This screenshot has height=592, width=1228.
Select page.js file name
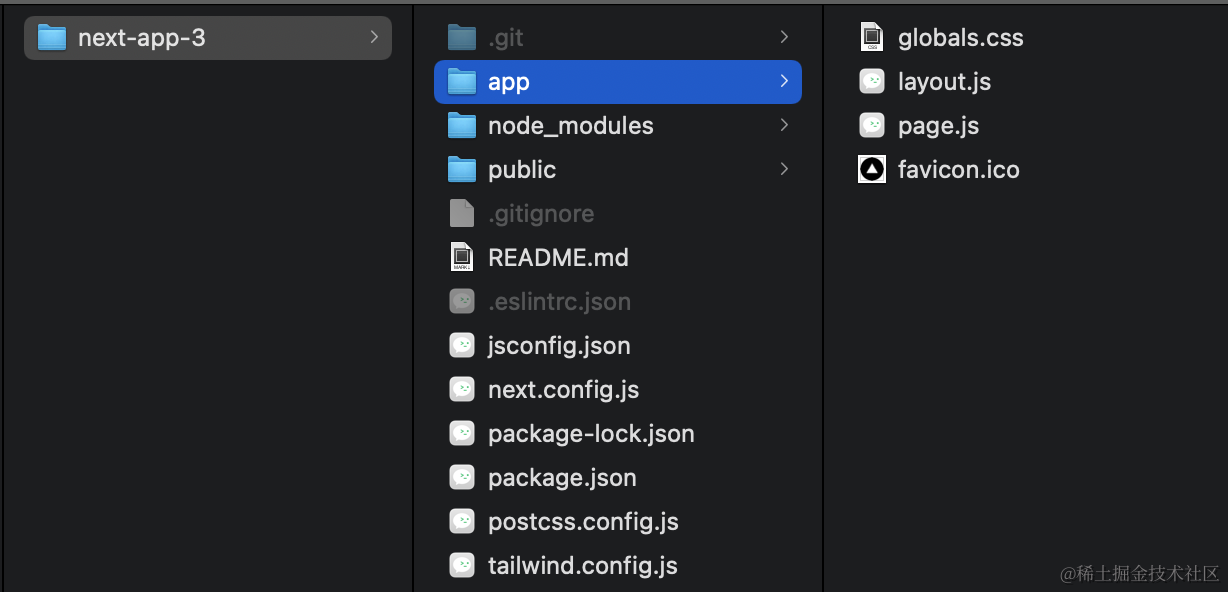click(x=938, y=126)
